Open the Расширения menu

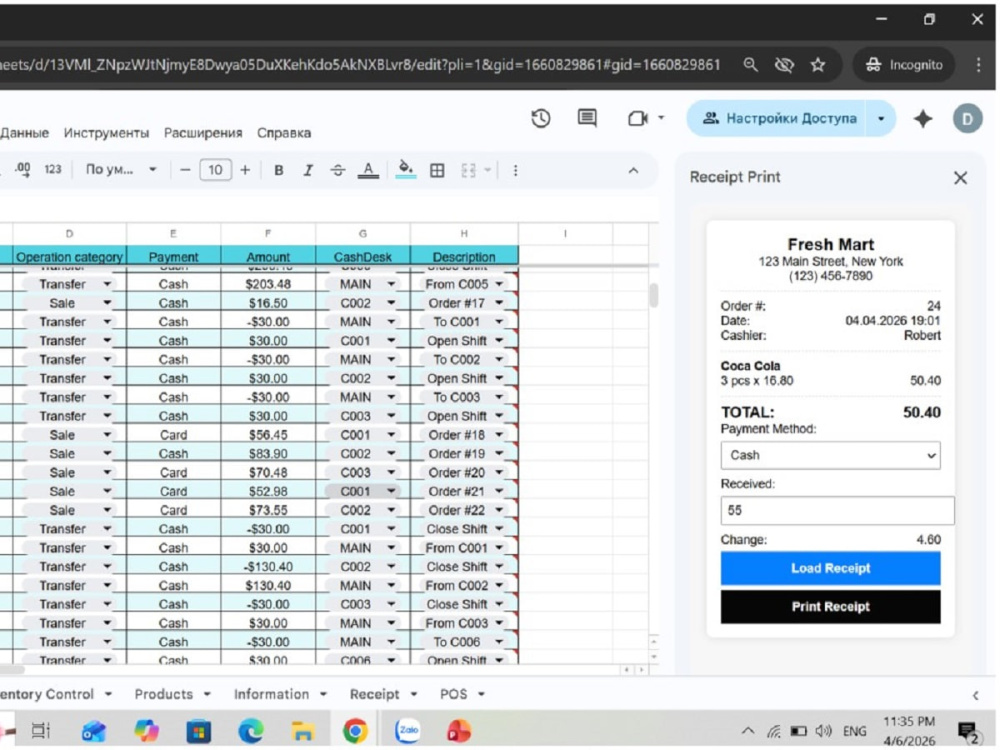[x=203, y=133]
